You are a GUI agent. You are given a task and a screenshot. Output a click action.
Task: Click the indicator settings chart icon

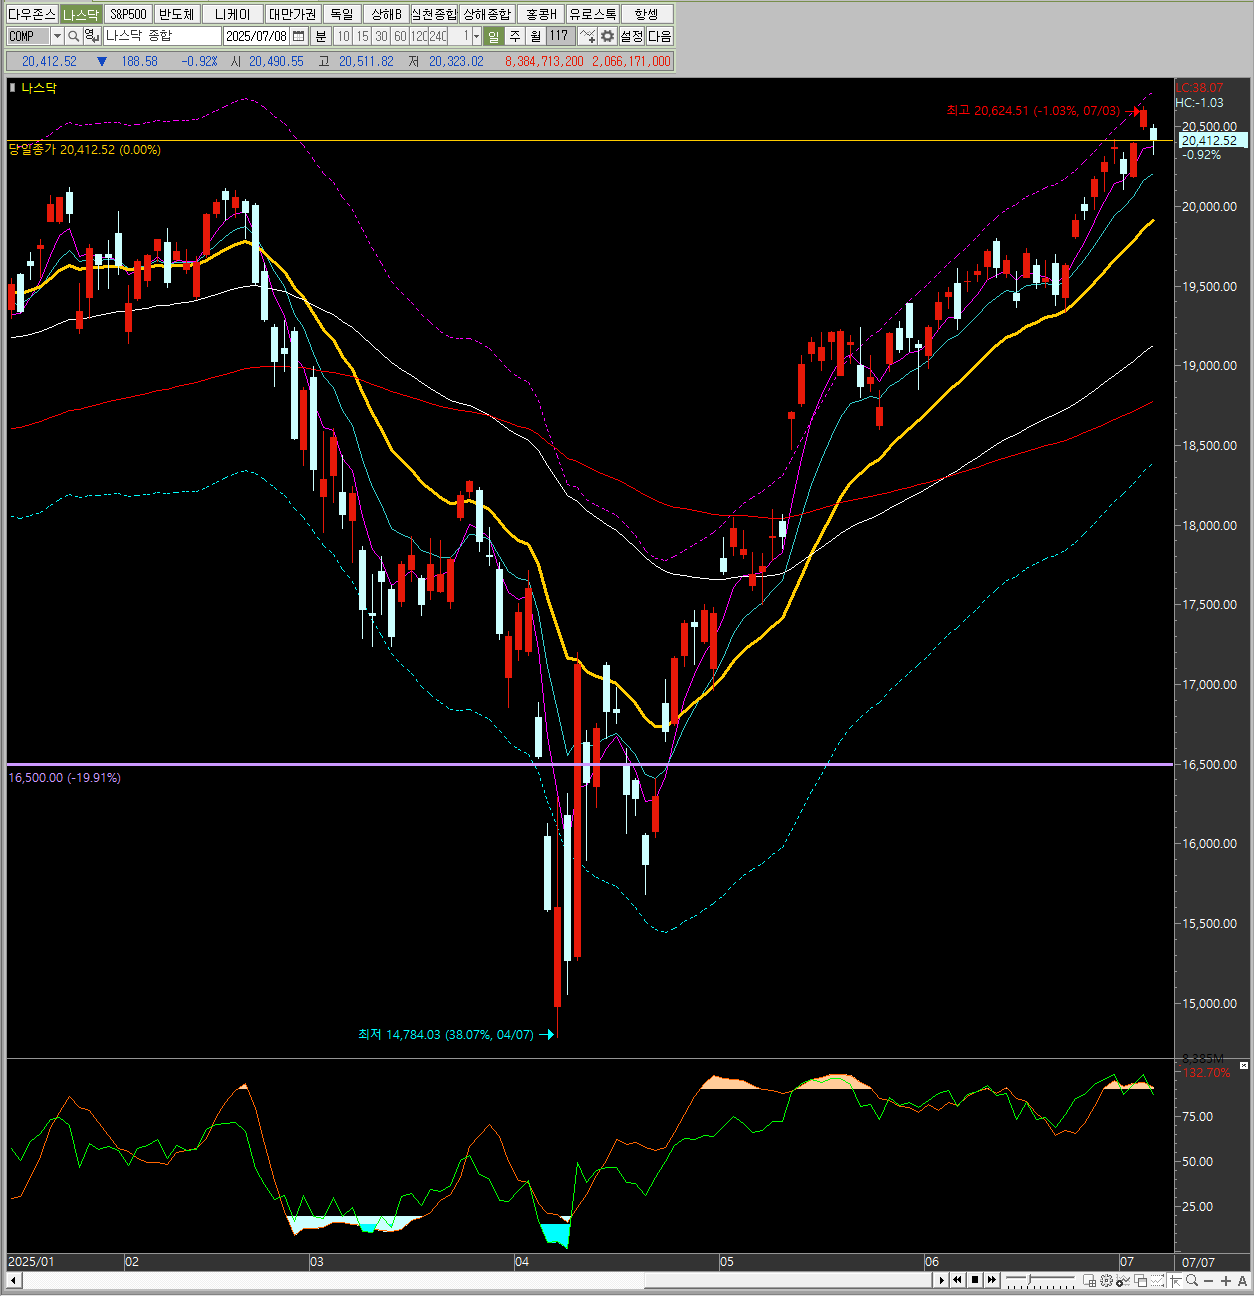1123,1280
